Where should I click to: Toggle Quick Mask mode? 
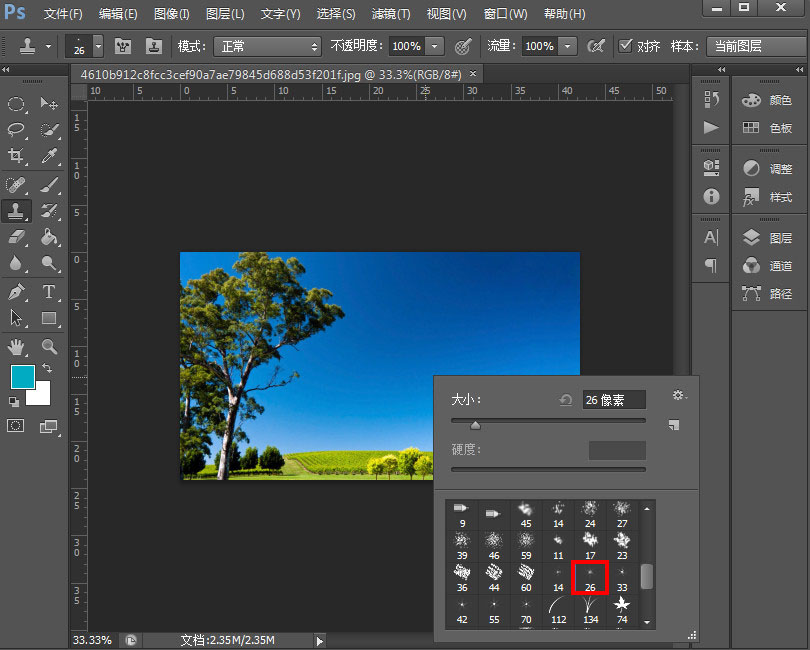point(15,426)
